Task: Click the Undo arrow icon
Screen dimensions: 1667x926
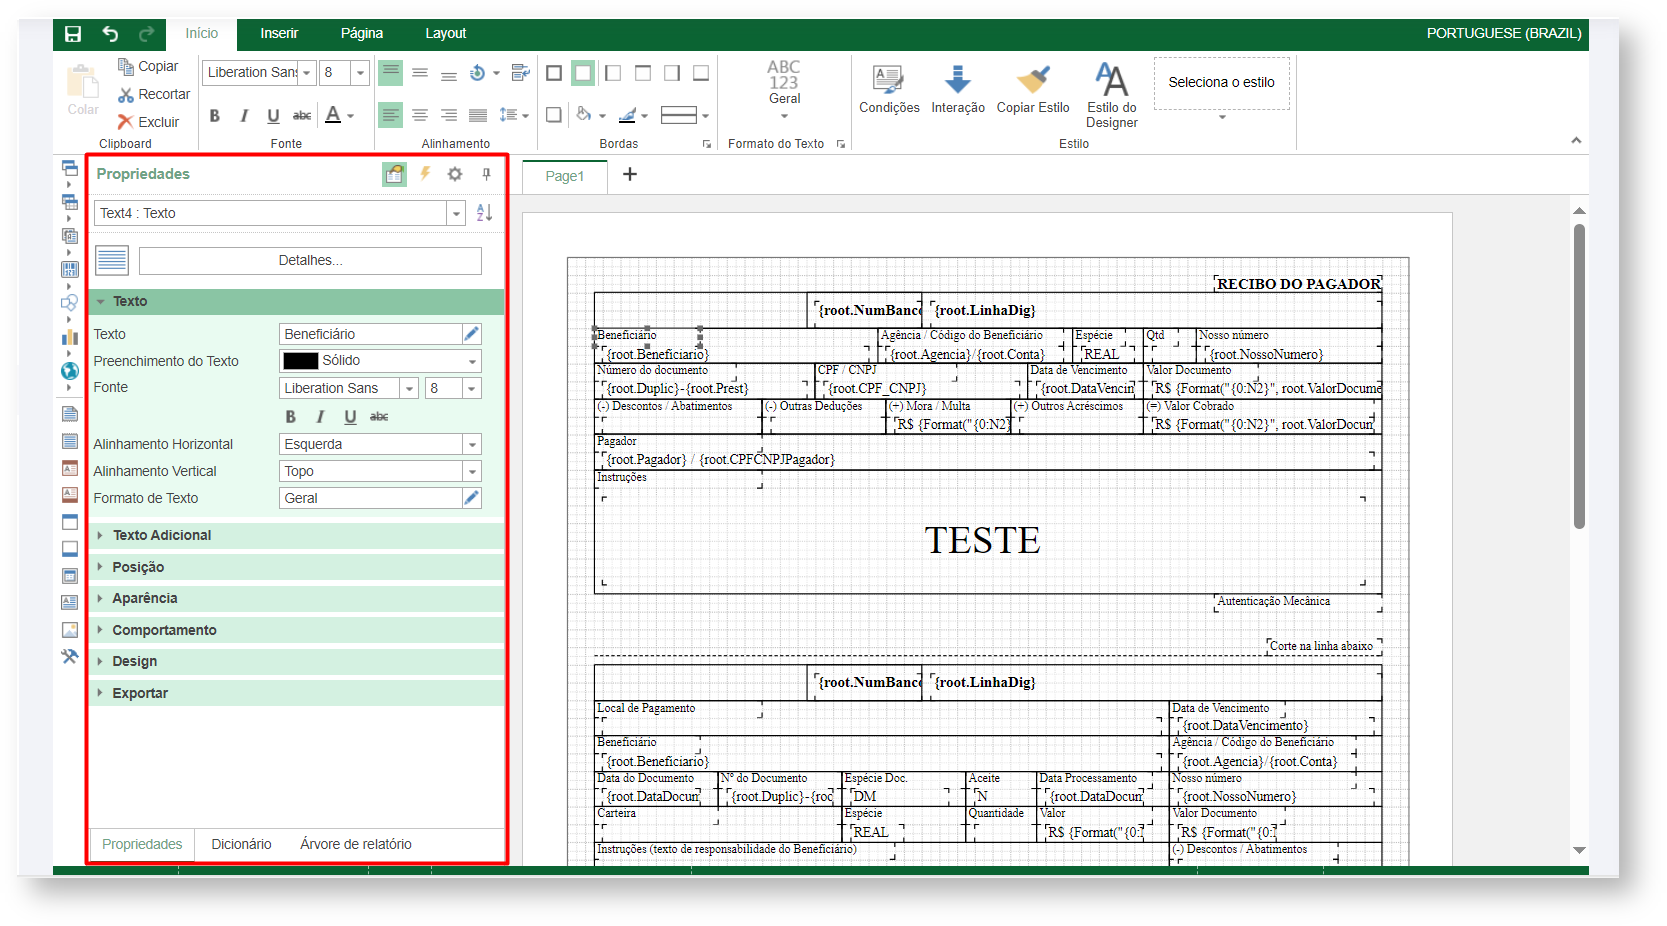Action: click(110, 34)
